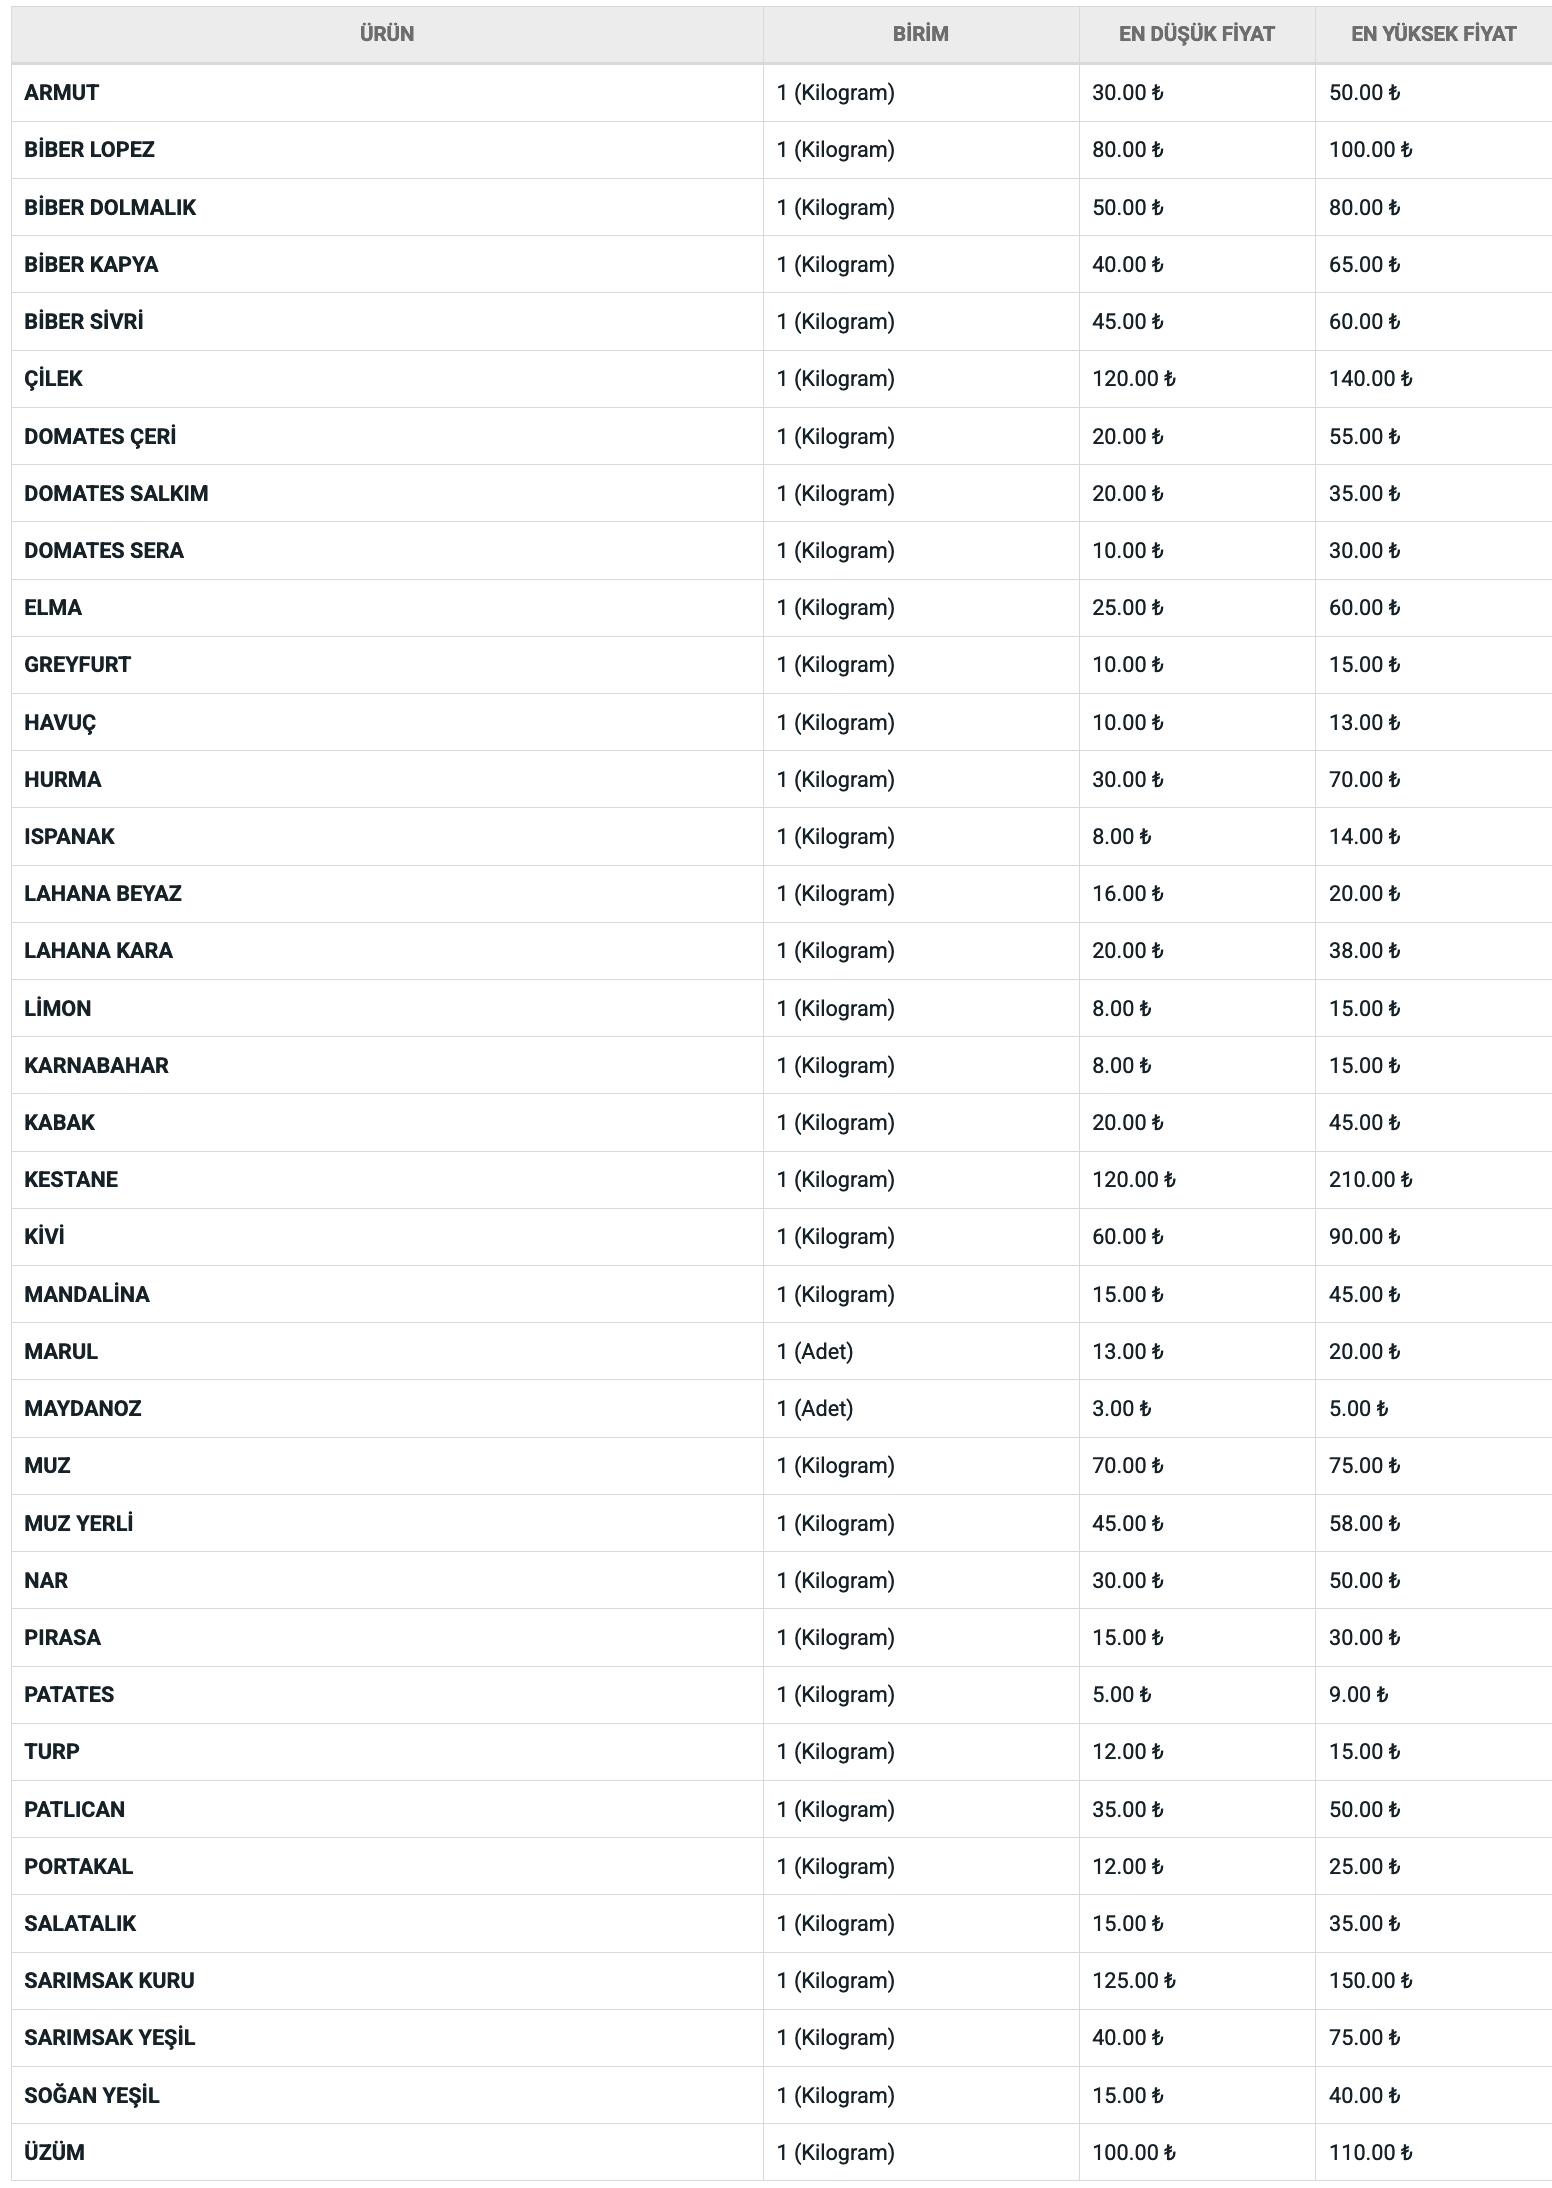Click the BİRİM column header
The image size is (1552, 2188).
(x=920, y=34)
